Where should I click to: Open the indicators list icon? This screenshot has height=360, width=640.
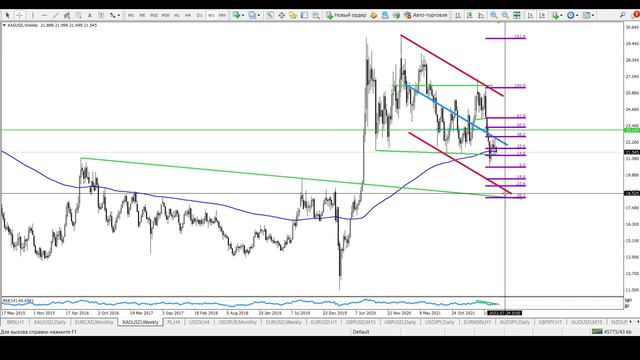[555, 15]
